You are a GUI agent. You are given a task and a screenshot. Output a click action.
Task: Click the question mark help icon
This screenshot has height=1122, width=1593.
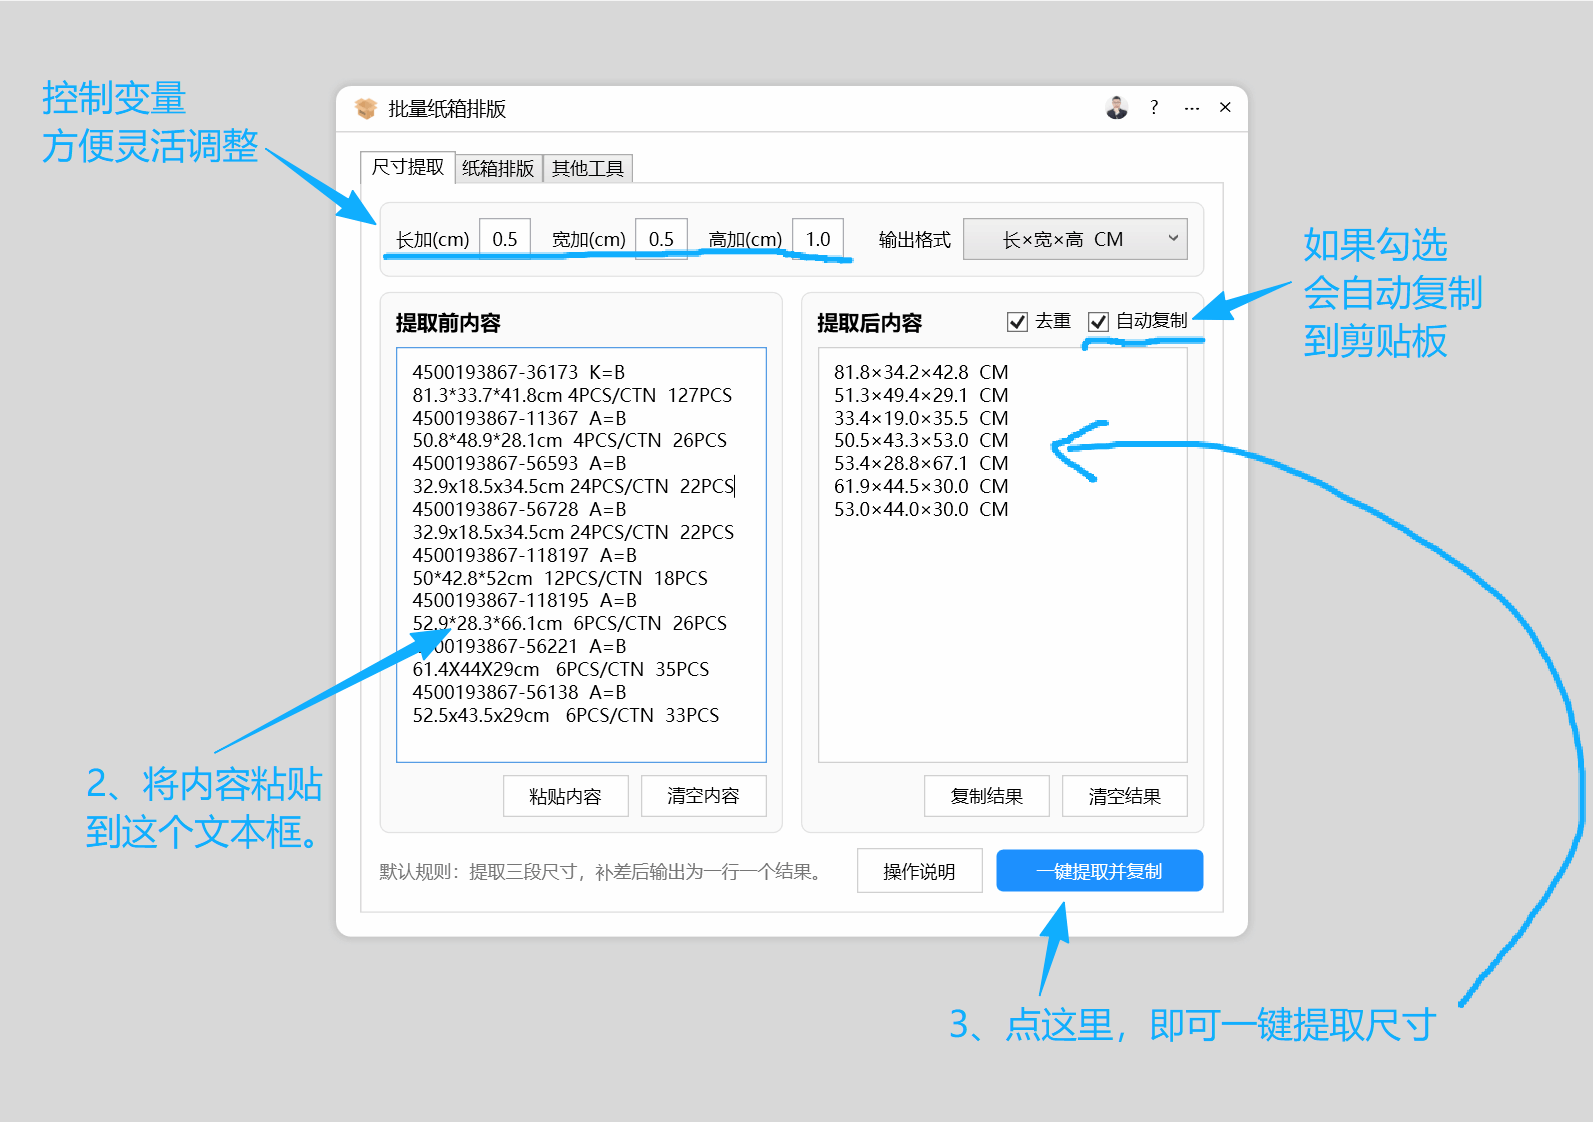tap(1154, 108)
